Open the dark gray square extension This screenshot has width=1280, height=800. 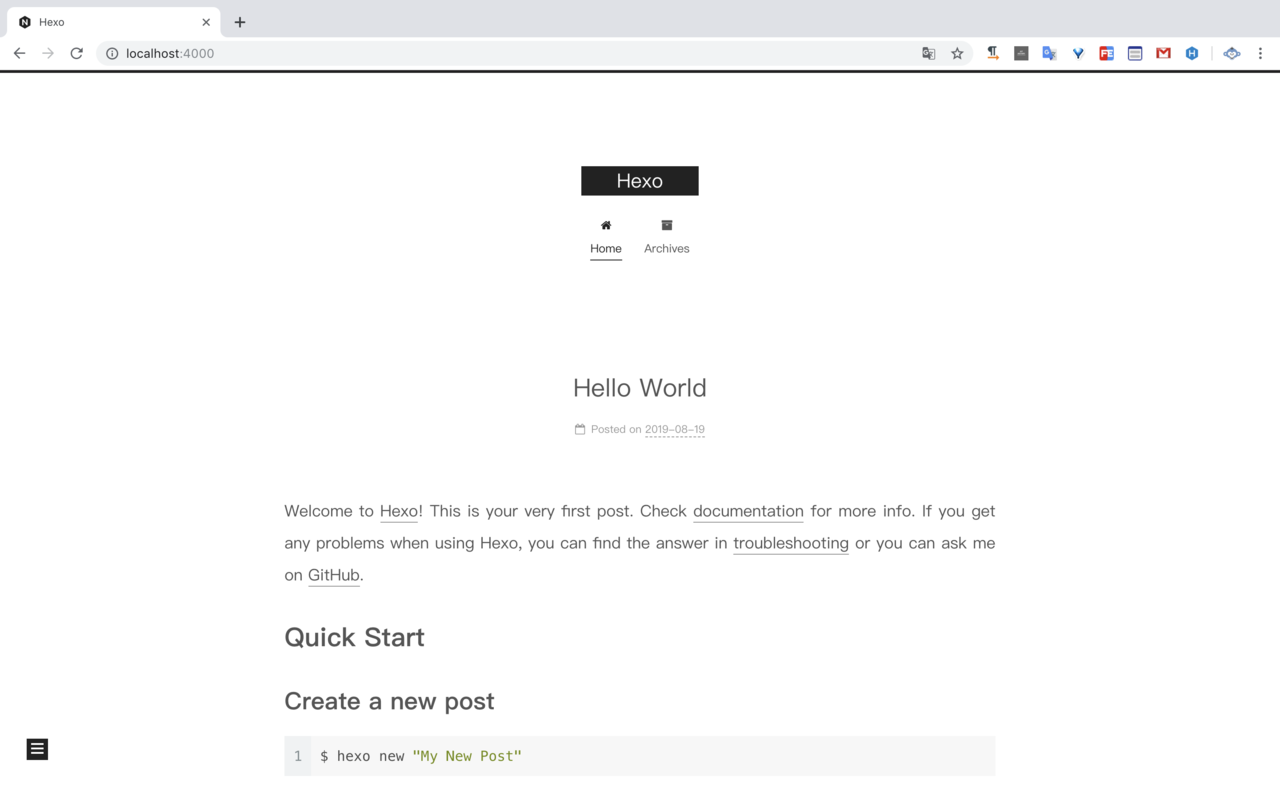coord(1021,53)
